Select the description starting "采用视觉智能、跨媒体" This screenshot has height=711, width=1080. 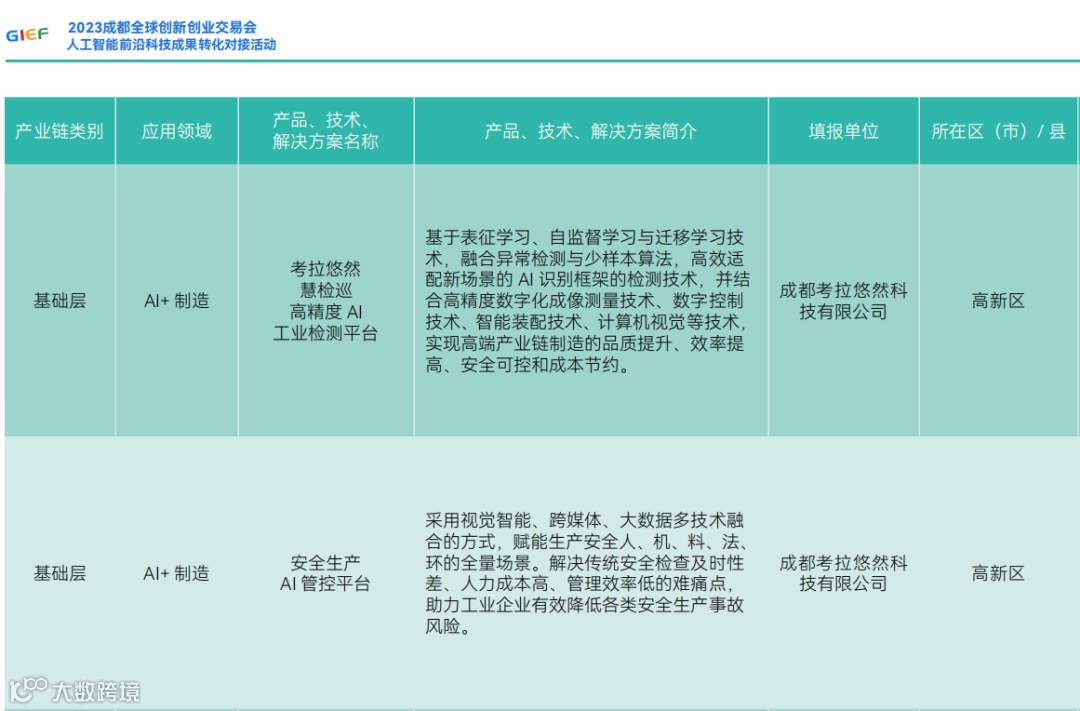click(x=586, y=573)
